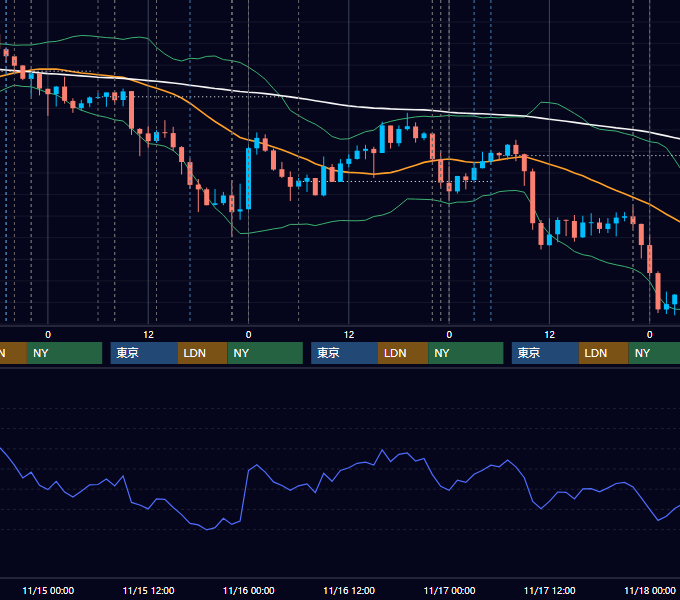
Task: Click the 11/16 12:00 date label
Action: coord(349,590)
